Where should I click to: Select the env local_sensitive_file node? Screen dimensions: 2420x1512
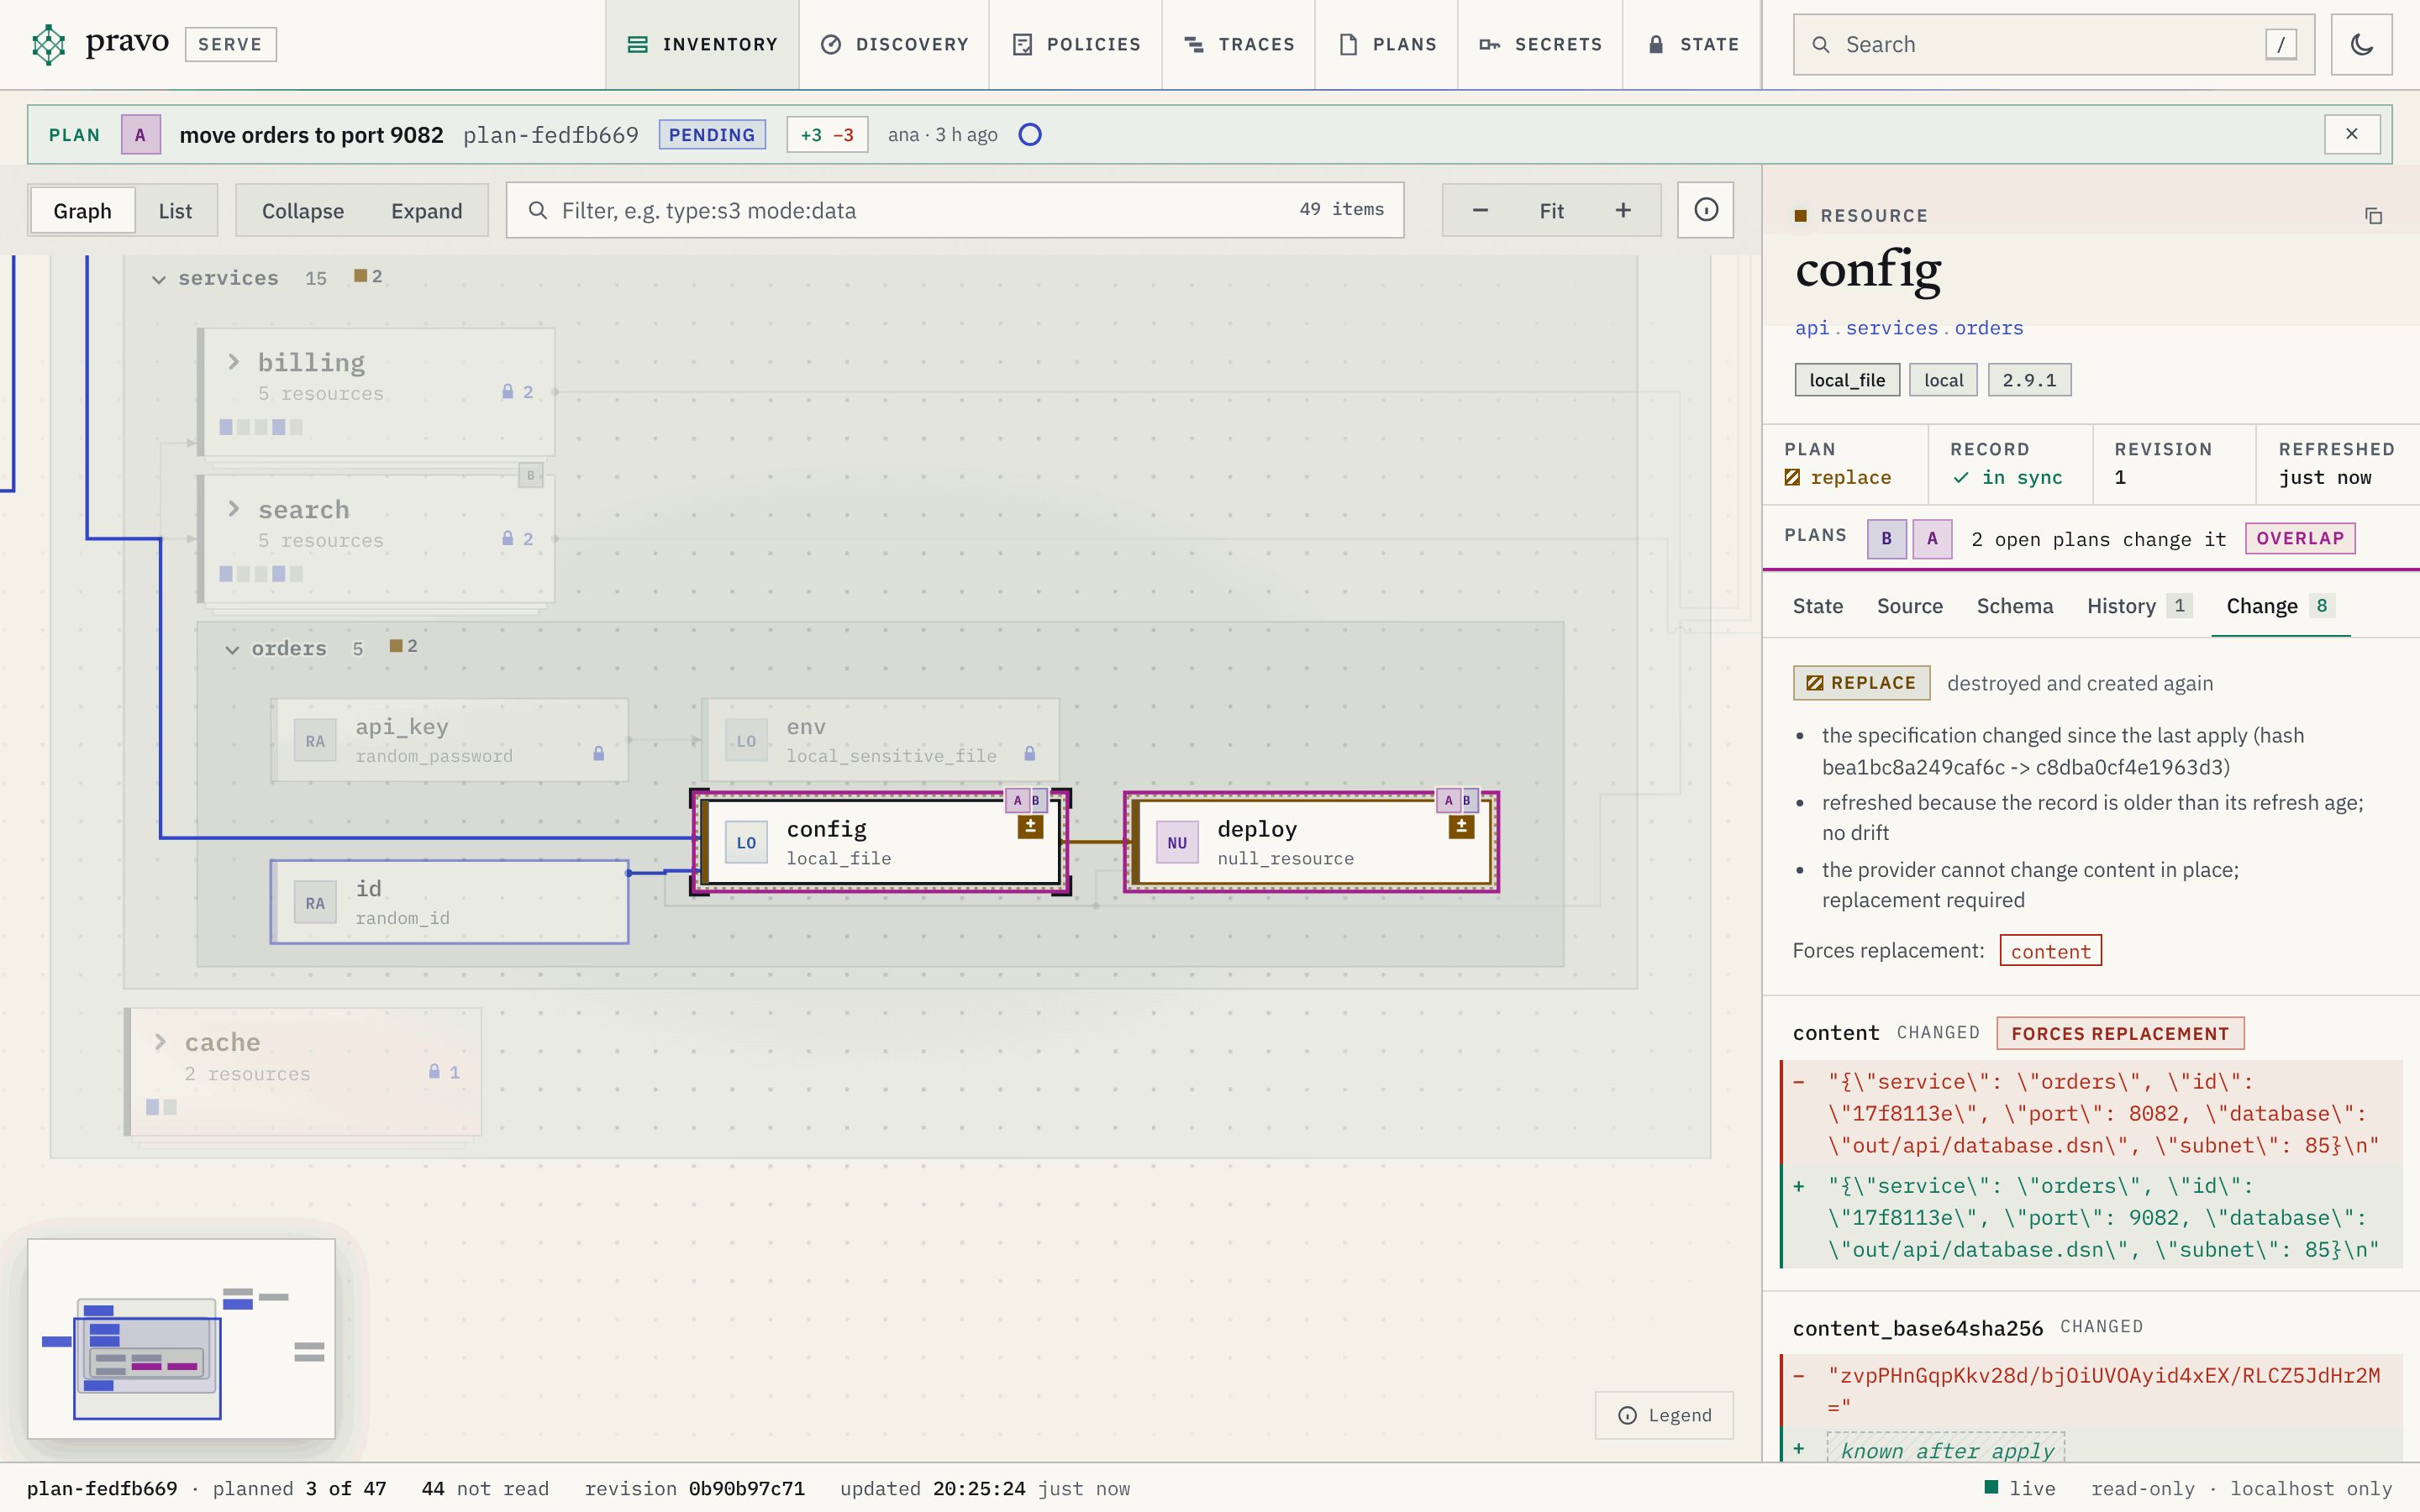point(881,740)
